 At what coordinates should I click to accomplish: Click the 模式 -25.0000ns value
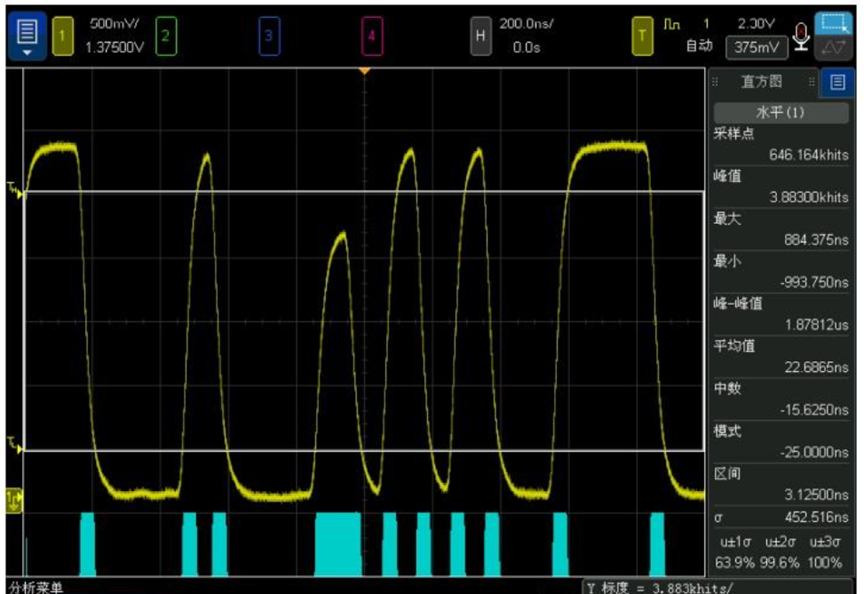point(814,452)
